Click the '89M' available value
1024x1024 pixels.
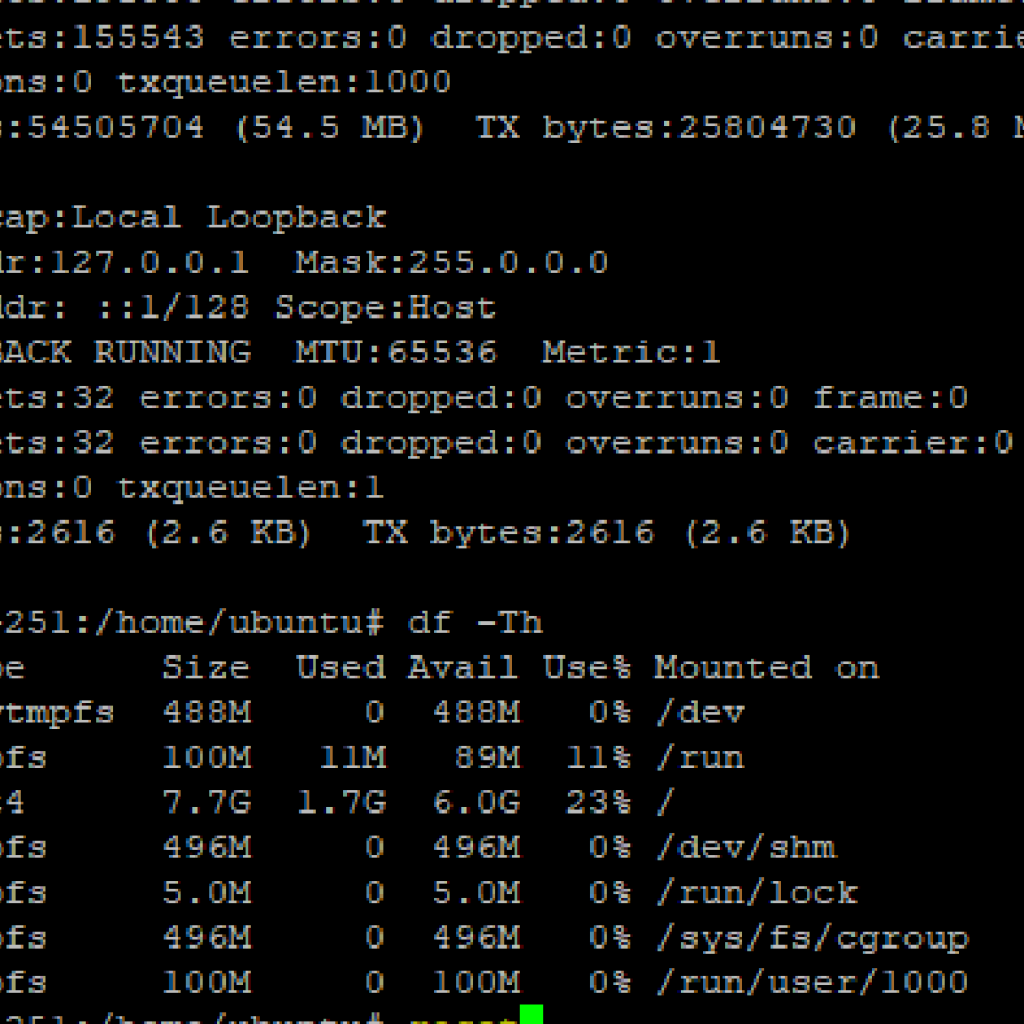488,758
